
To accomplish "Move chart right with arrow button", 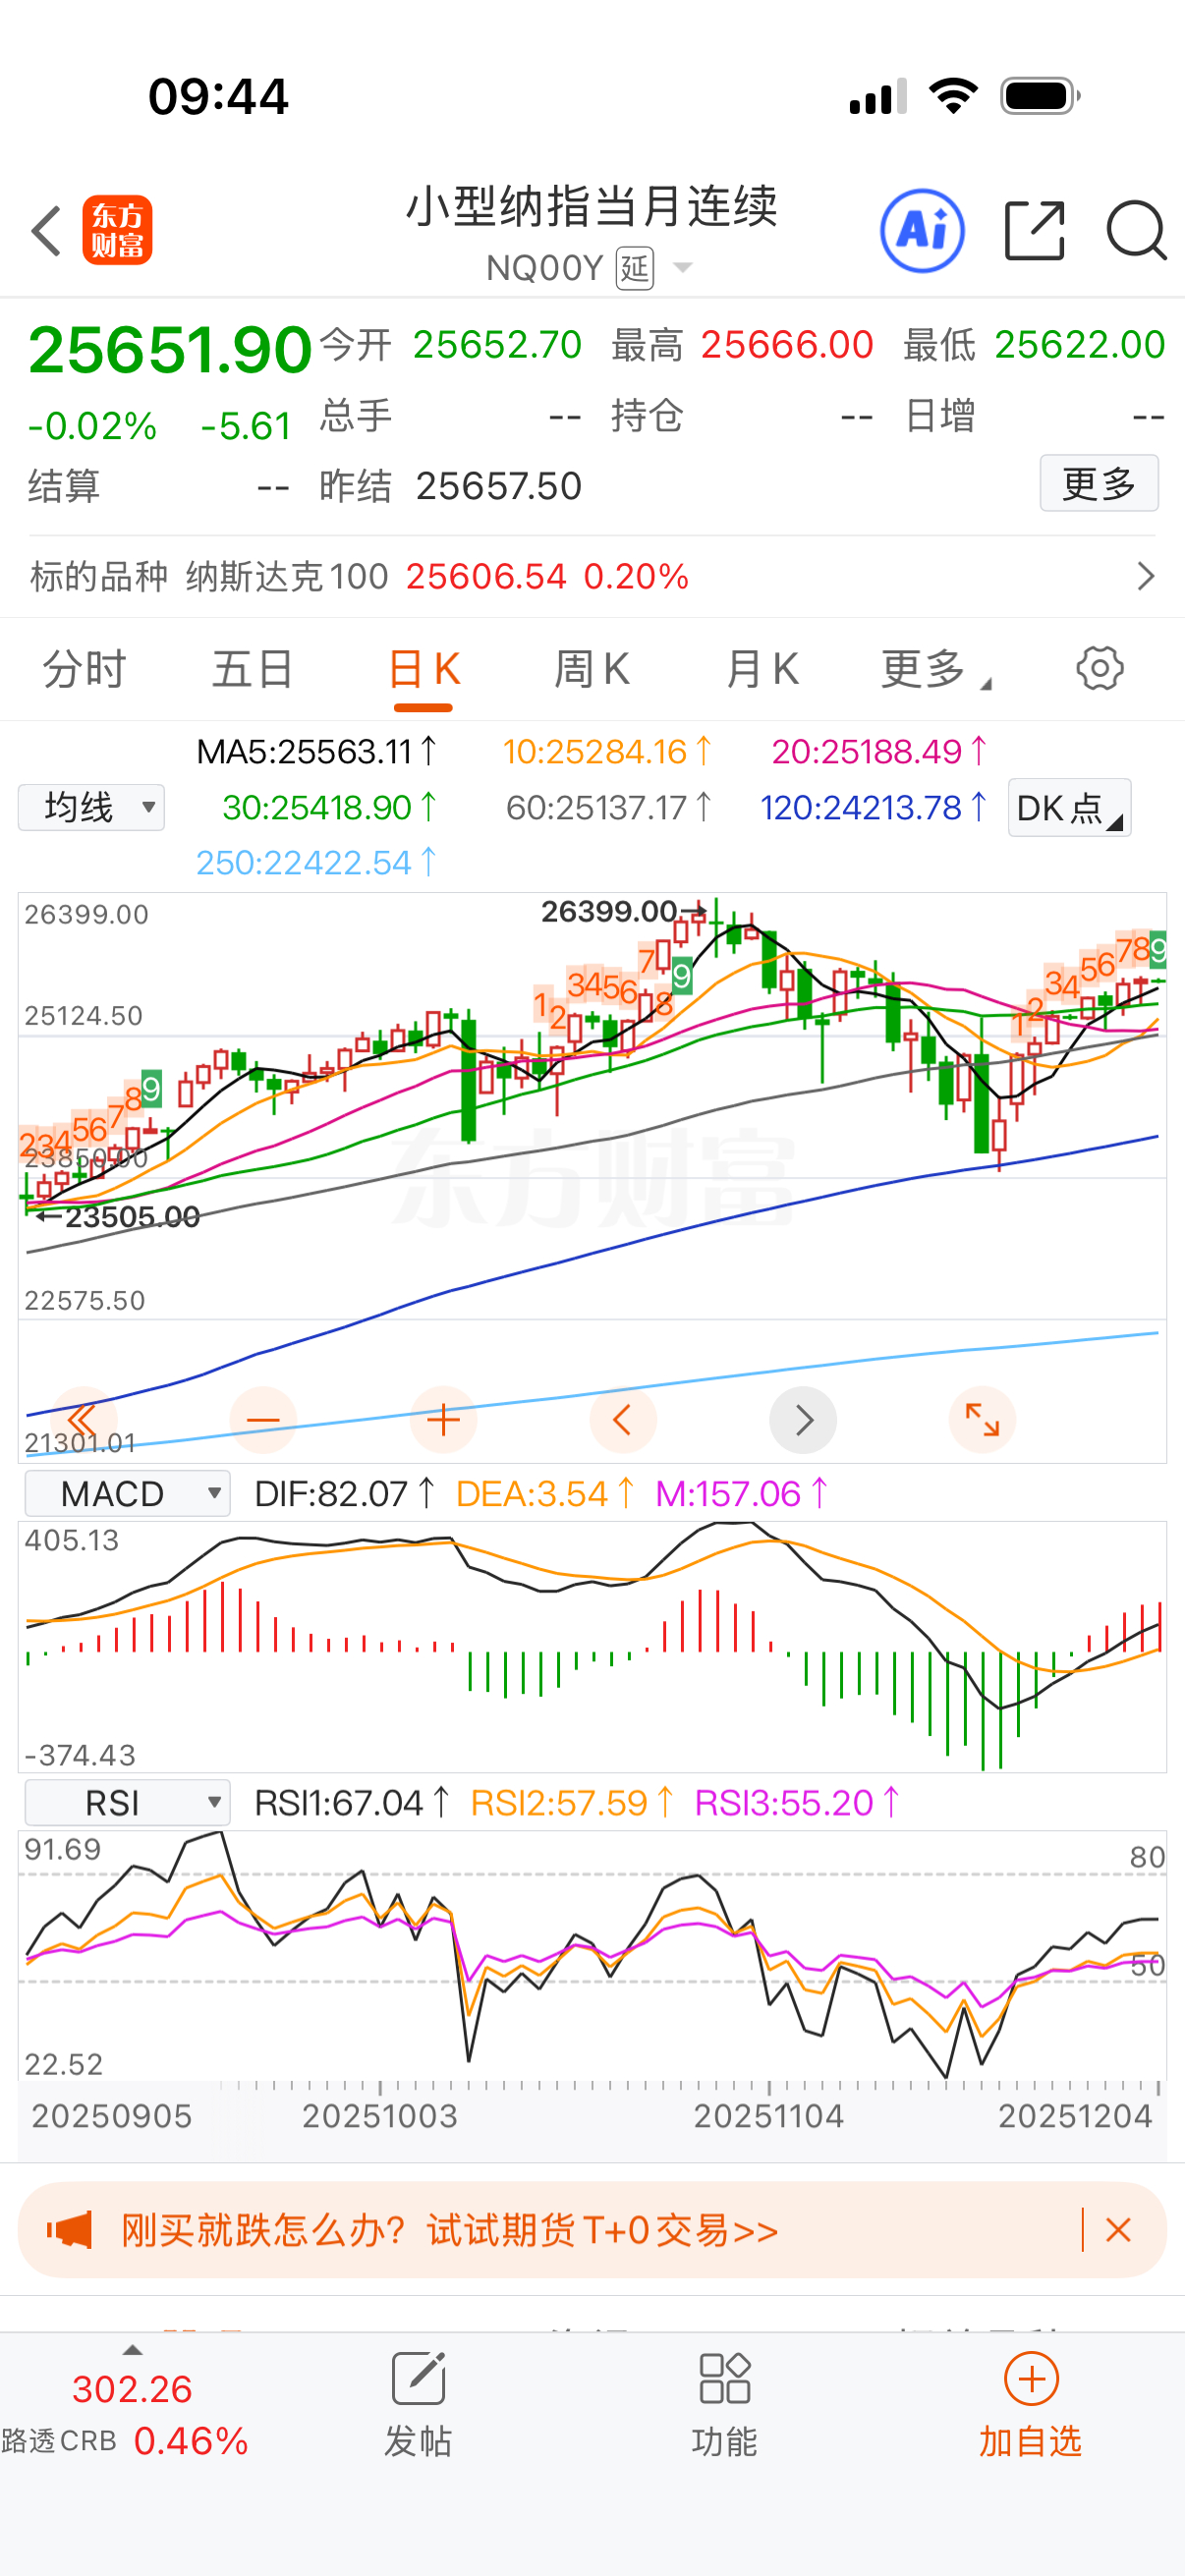I will 803,1420.
